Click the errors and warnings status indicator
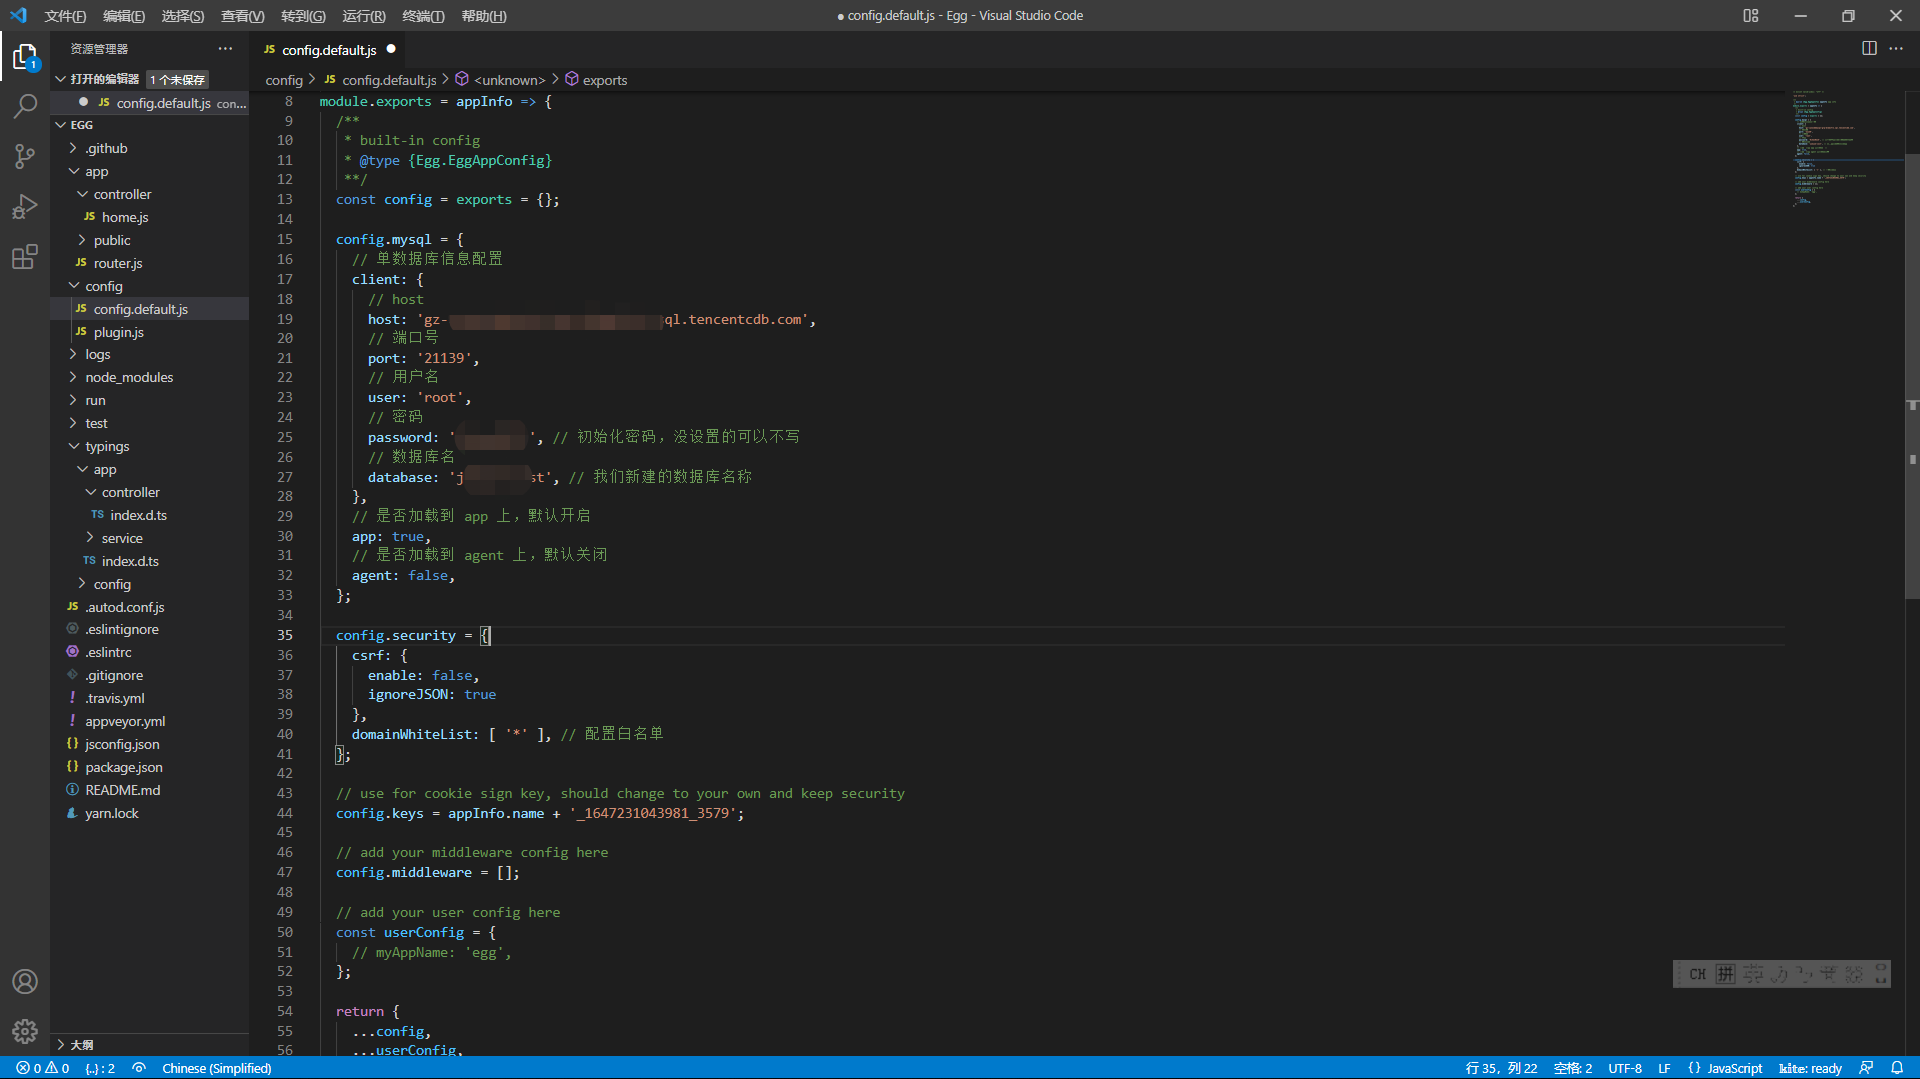Viewport: 1920px width, 1079px height. click(43, 1068)
